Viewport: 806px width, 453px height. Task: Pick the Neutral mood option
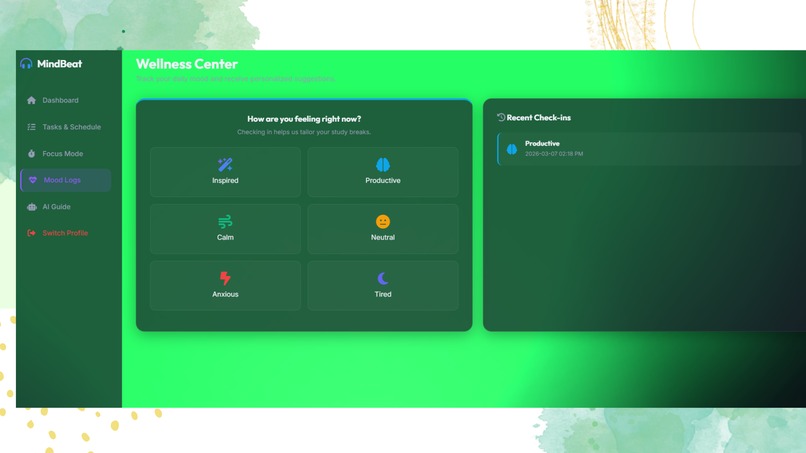tap(383, 229)
